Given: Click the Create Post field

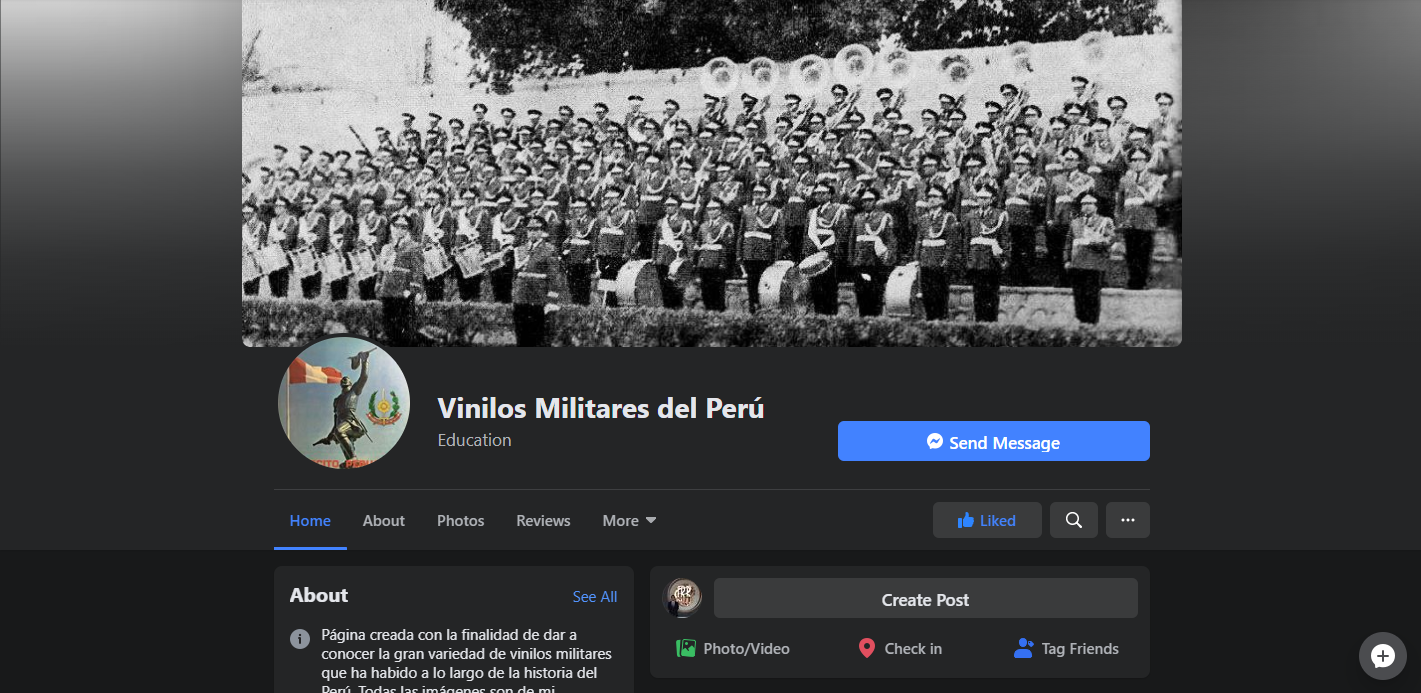Looking at the screenshot, I should pos(926,598).
